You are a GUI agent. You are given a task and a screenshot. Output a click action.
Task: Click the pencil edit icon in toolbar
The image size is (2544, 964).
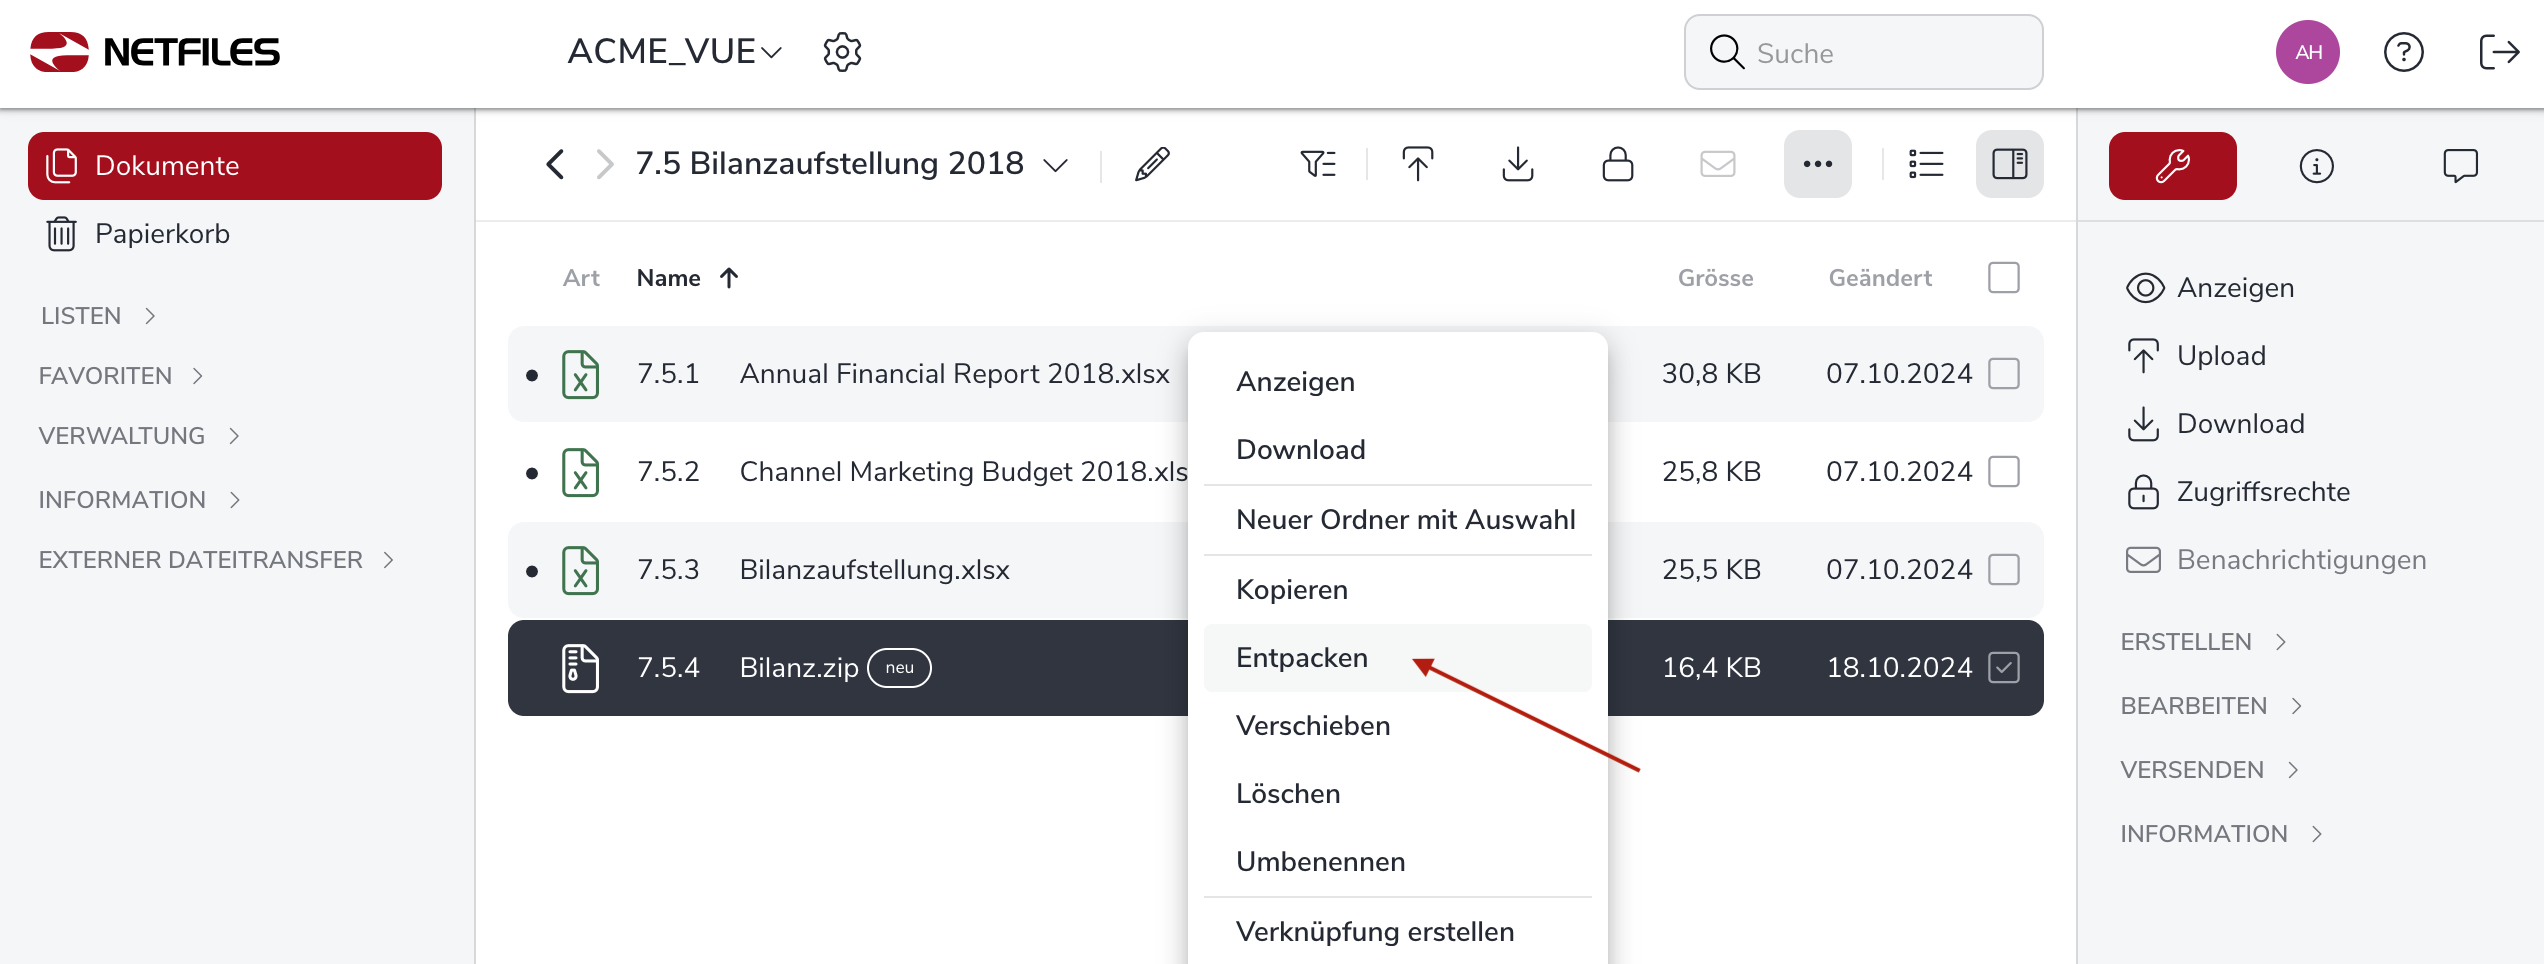[1152, 164]
